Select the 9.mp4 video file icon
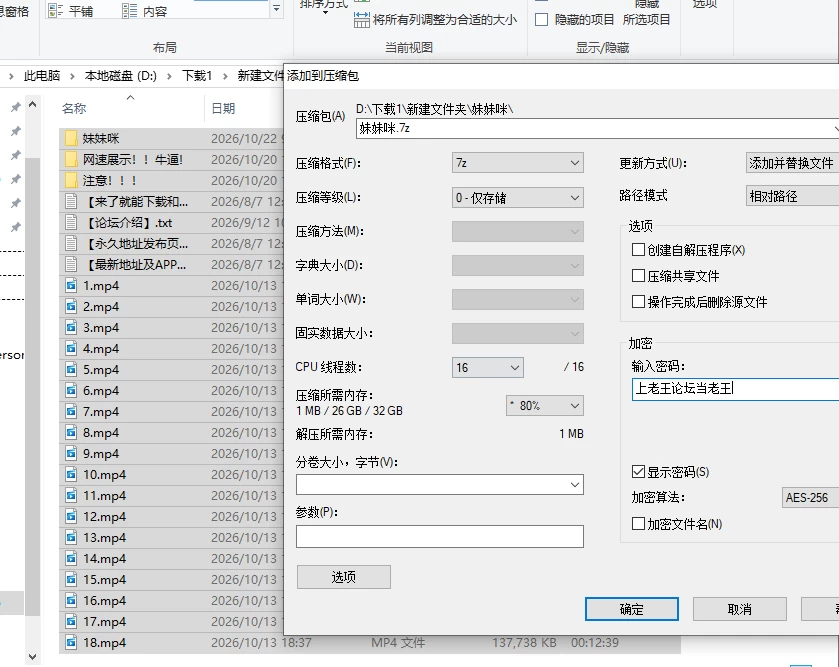This screenshot has width=839, height=667. click(71, 454)
